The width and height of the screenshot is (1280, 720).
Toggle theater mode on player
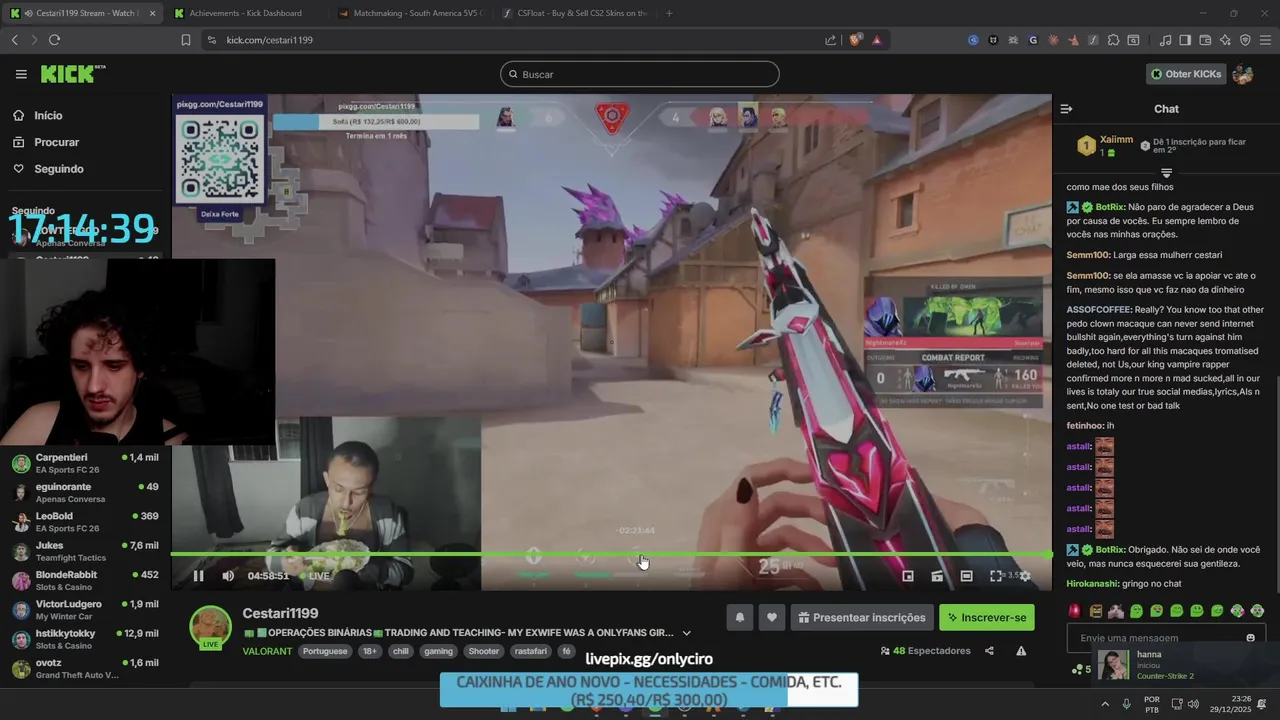coord(966,576)
